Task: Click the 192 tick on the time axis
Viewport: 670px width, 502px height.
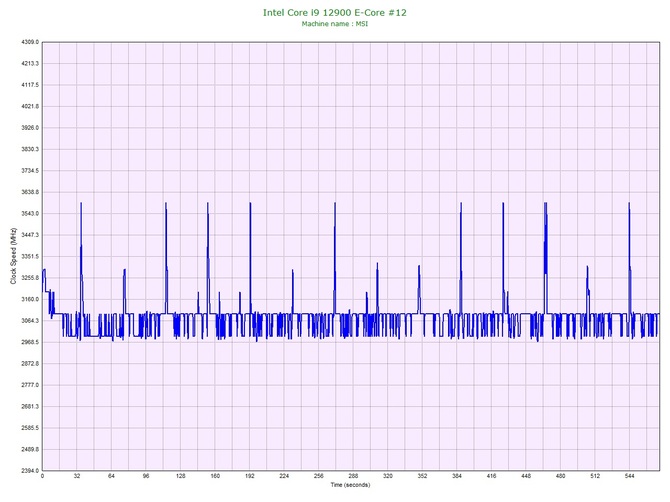Action: (x=249, y=477)
